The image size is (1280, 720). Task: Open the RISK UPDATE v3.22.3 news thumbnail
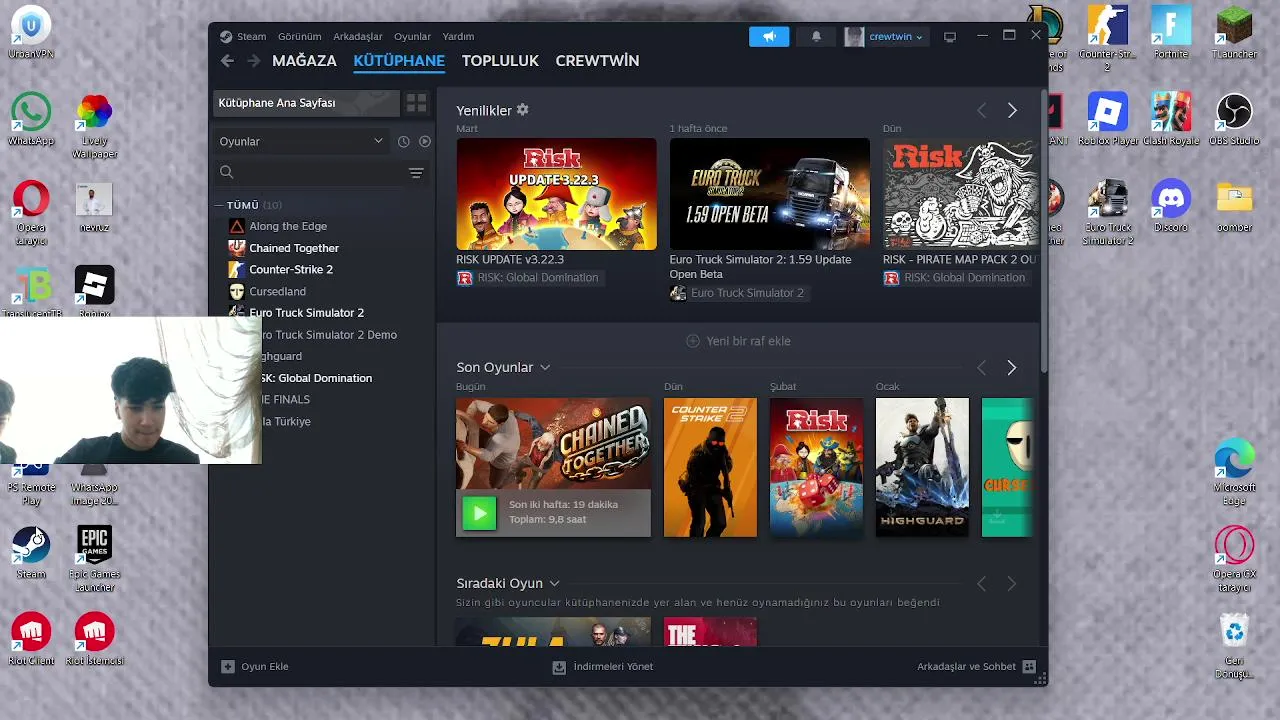coord(556,194)
